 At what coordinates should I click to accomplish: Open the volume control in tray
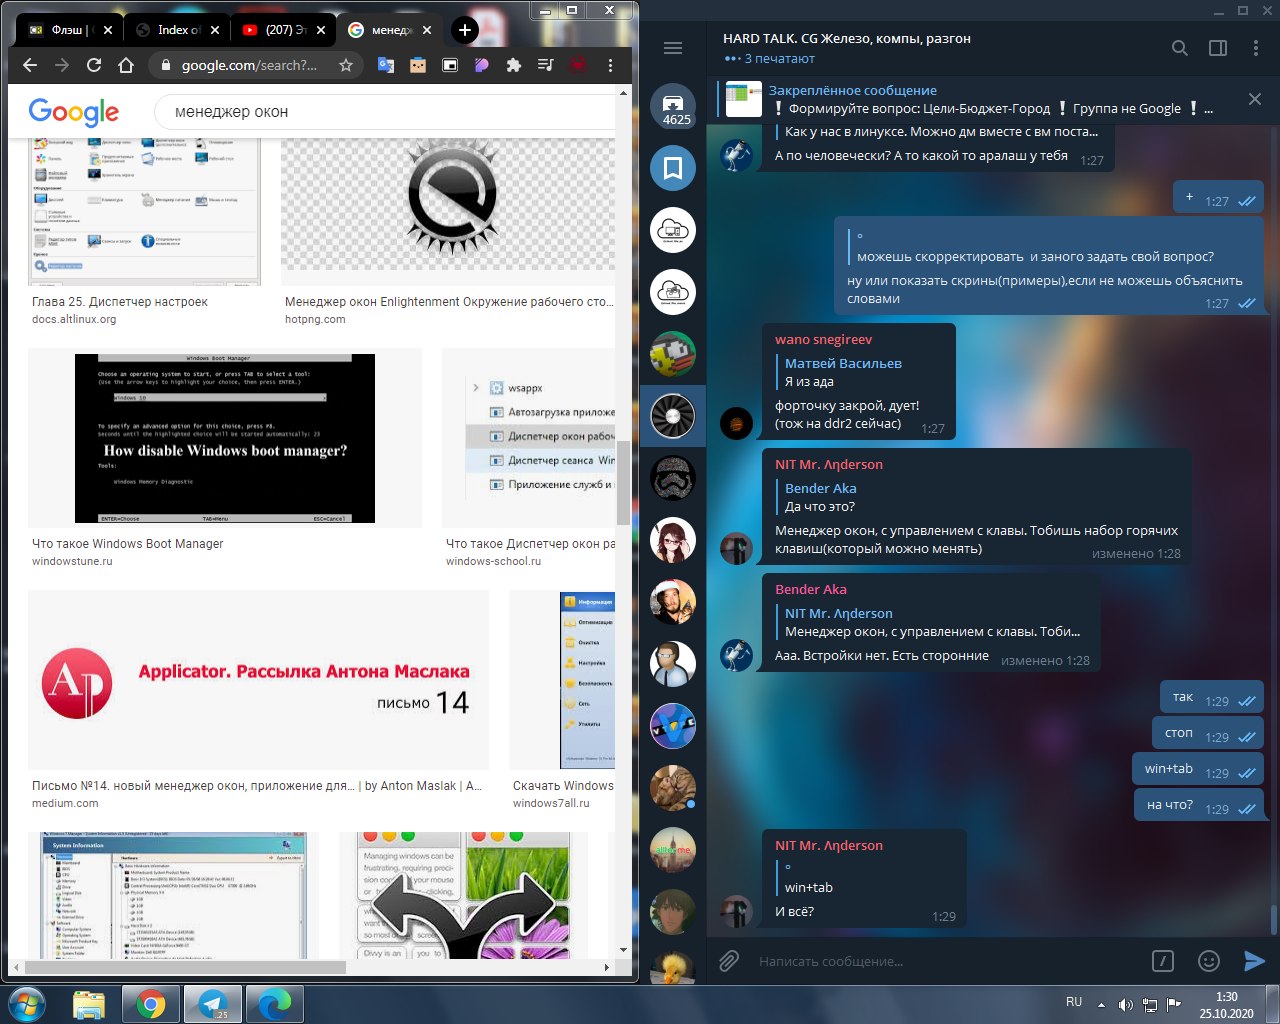point(1125,1004)
